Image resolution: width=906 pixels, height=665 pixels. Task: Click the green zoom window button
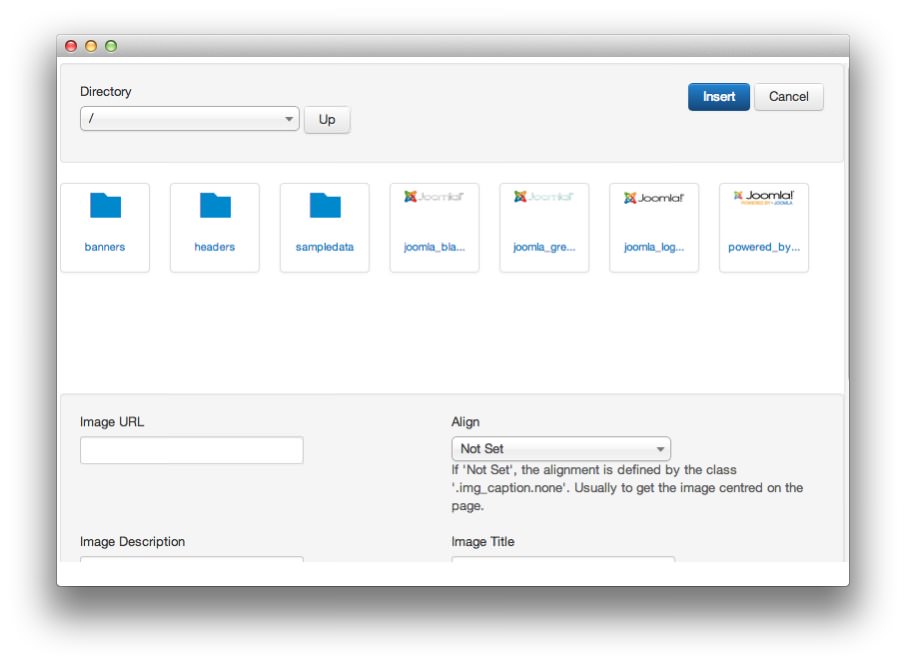click(111, 46)
